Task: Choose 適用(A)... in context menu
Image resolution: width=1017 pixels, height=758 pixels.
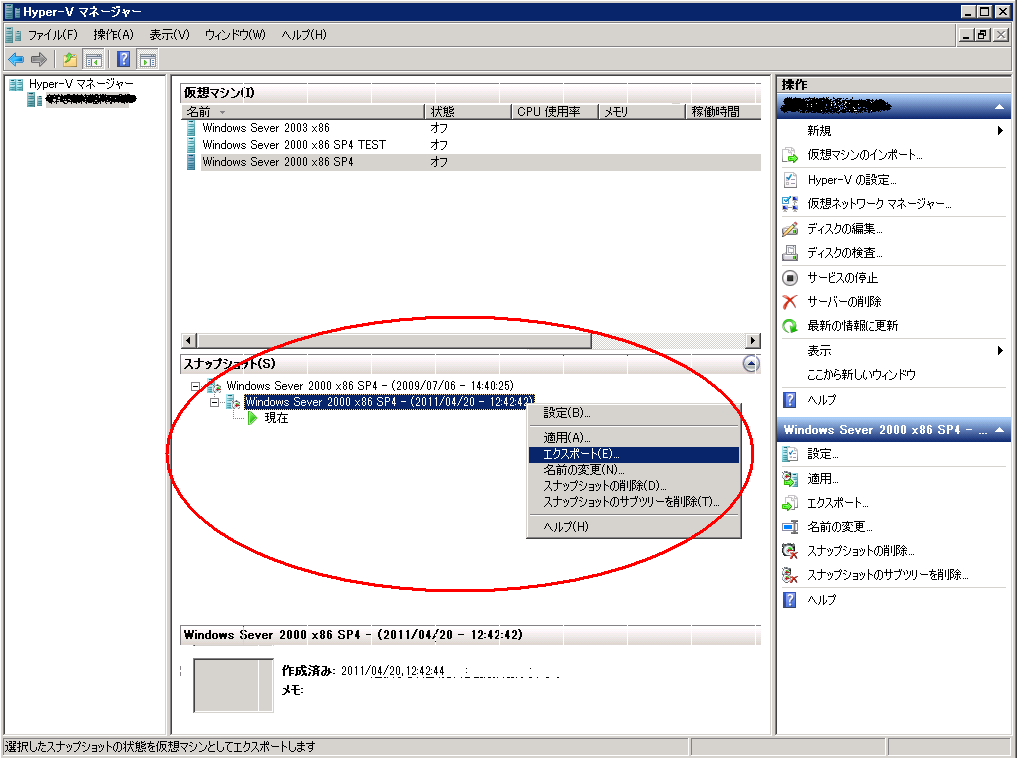Action: [x=634, y=438]
